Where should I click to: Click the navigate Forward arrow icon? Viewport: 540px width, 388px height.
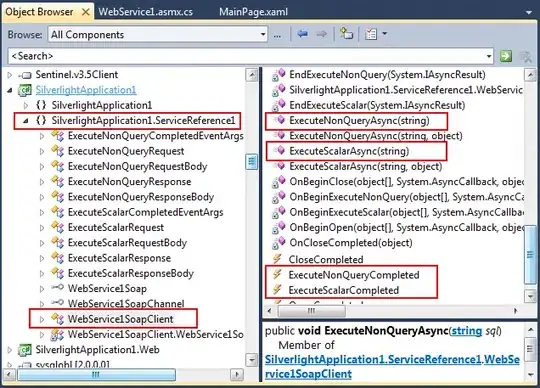pyautogui.click(x=322, y=34)
